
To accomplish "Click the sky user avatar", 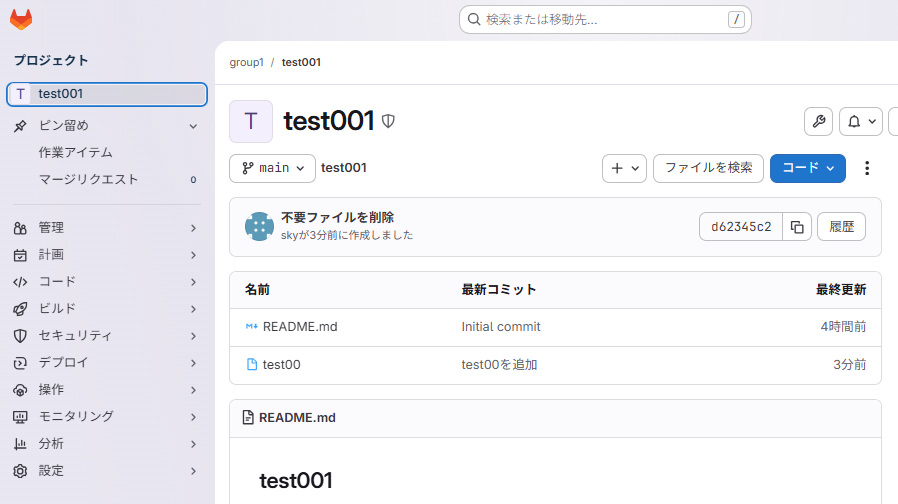I will [x=260, y=226].
